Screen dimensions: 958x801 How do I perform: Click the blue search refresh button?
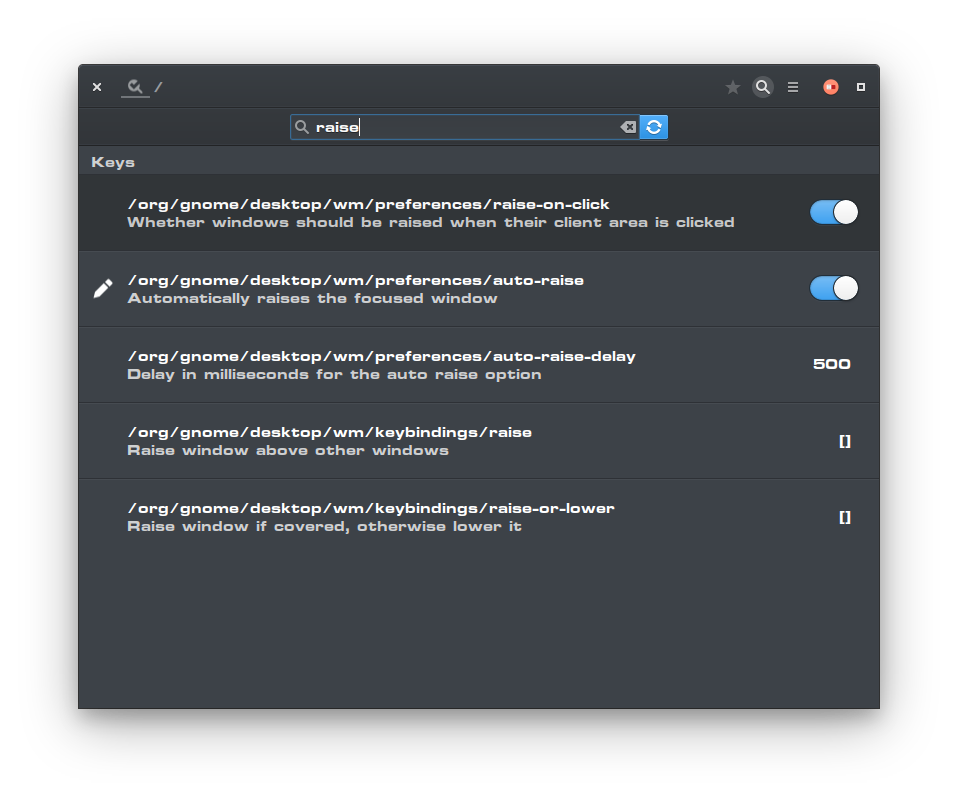coord(654,127)
